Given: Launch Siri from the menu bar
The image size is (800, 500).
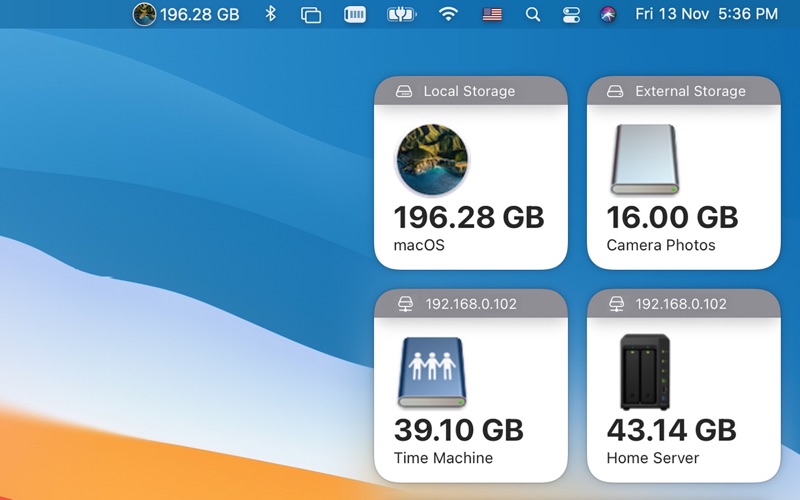Looking at the screenshot, I should coord(608,14).
